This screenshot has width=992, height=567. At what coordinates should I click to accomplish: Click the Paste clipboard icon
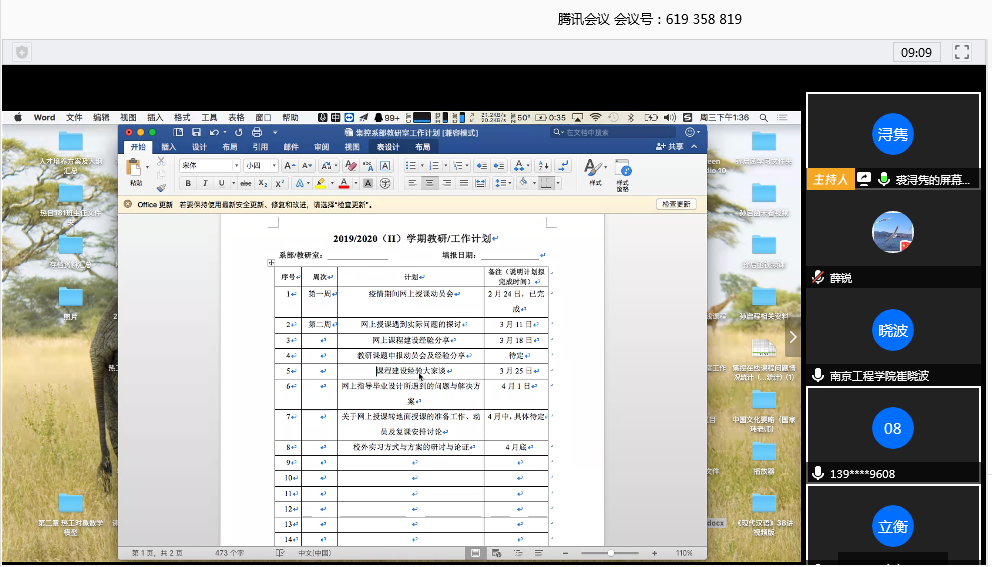pyautogui.click(x=137, y=168)
